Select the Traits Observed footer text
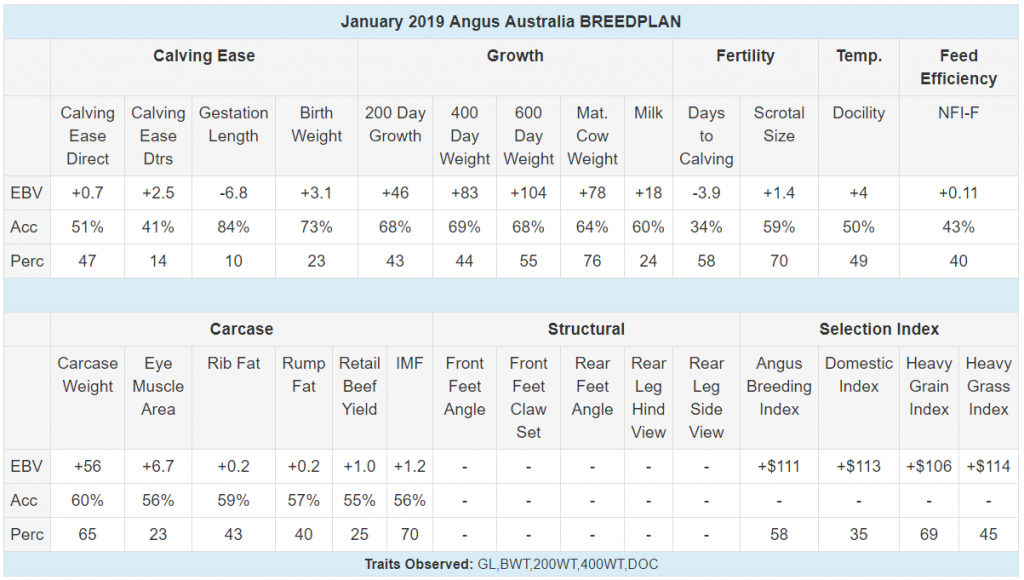Viewport: 1024px width, 580px height. click(511, 564)
